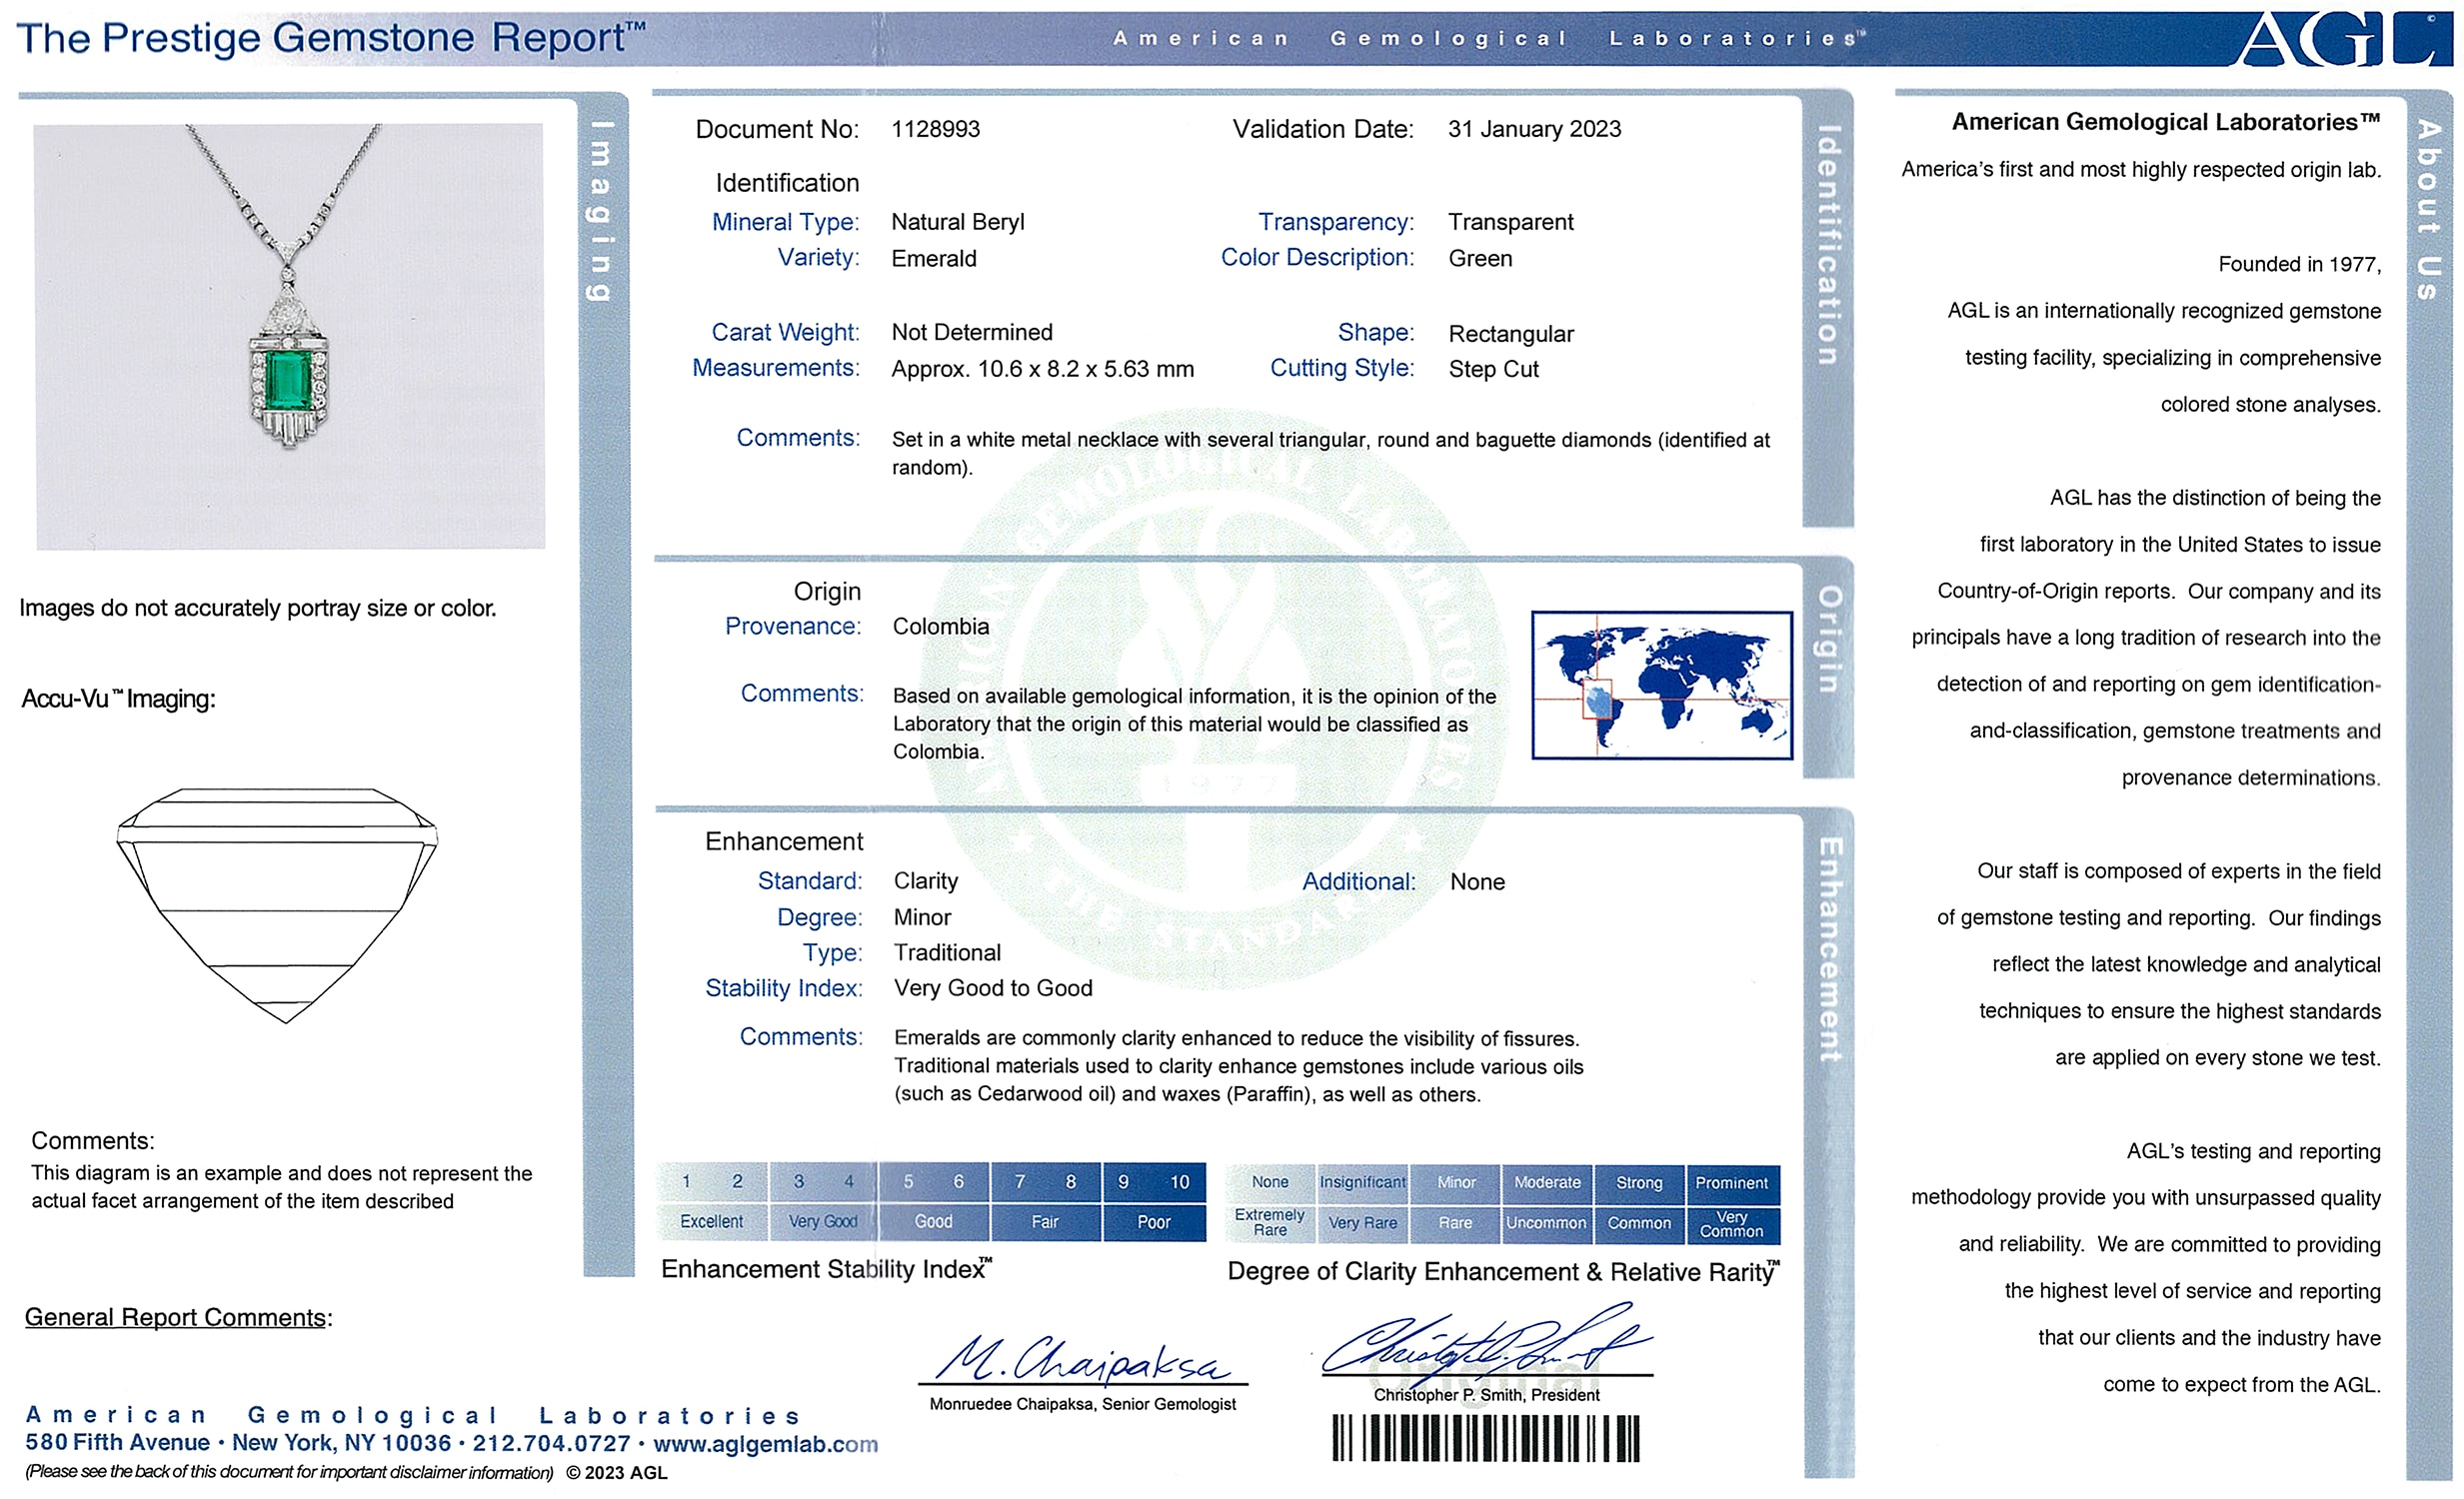
Task: Select the Origin vertical tab
Action: 1827,640
